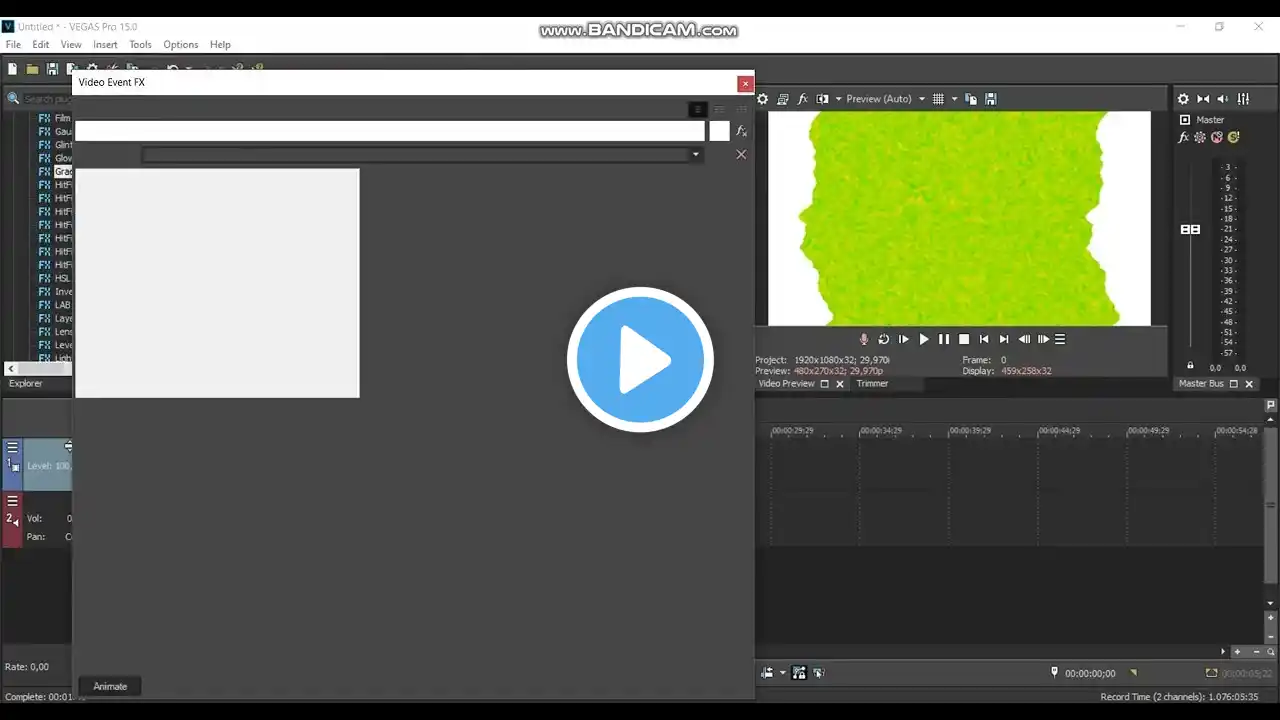Close the Video Event FX window

(745, 84)
